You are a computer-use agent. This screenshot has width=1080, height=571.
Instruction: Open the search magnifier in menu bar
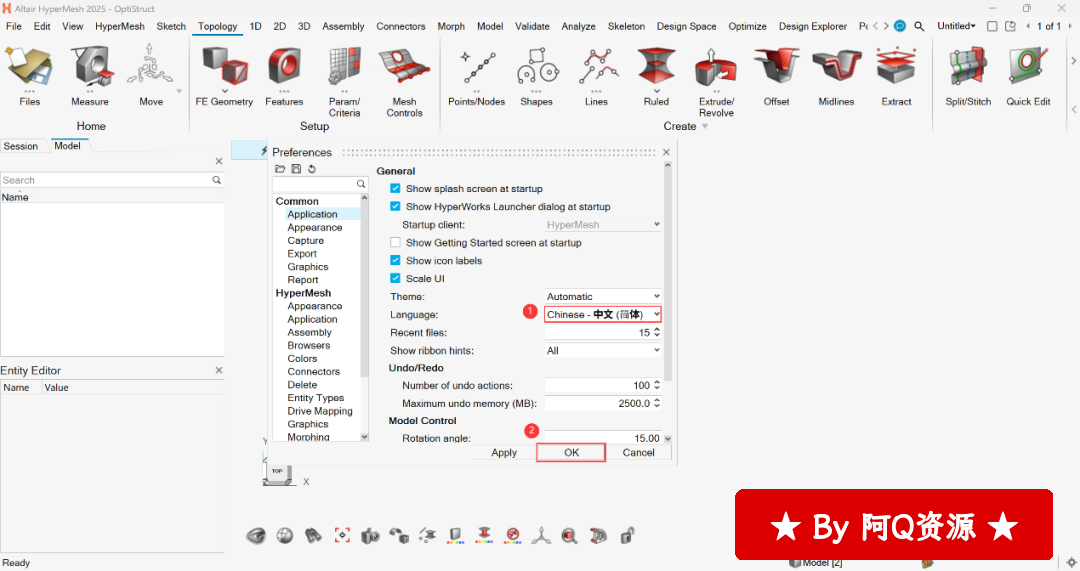pyautogui.click(x=919, y=26)
